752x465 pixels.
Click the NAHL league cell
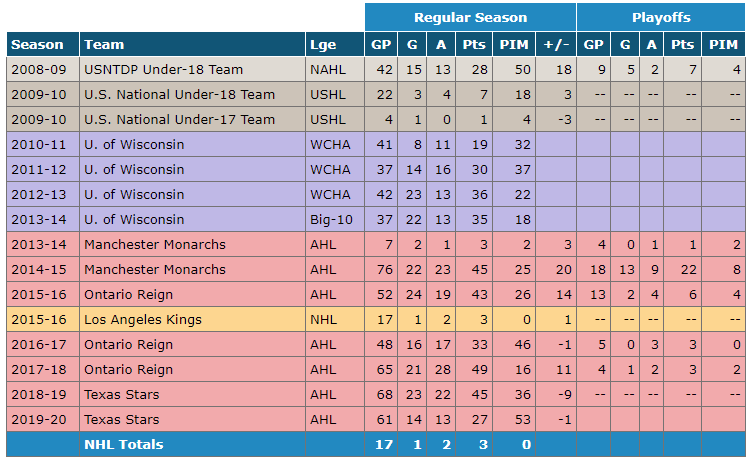328,70
